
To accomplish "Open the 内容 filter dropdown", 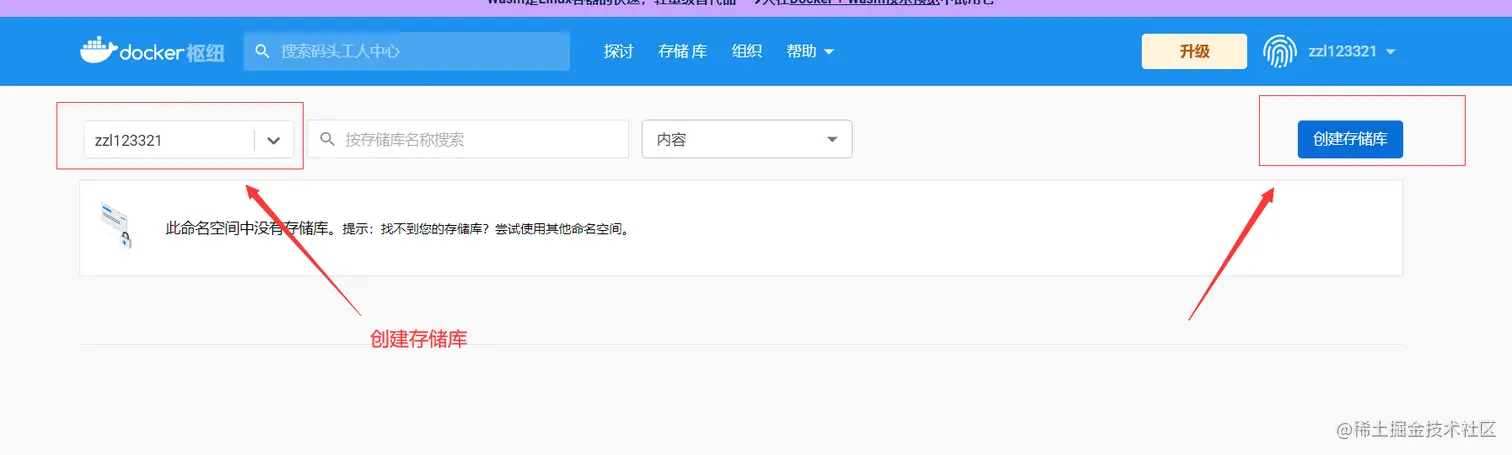I will pos(747,140).
